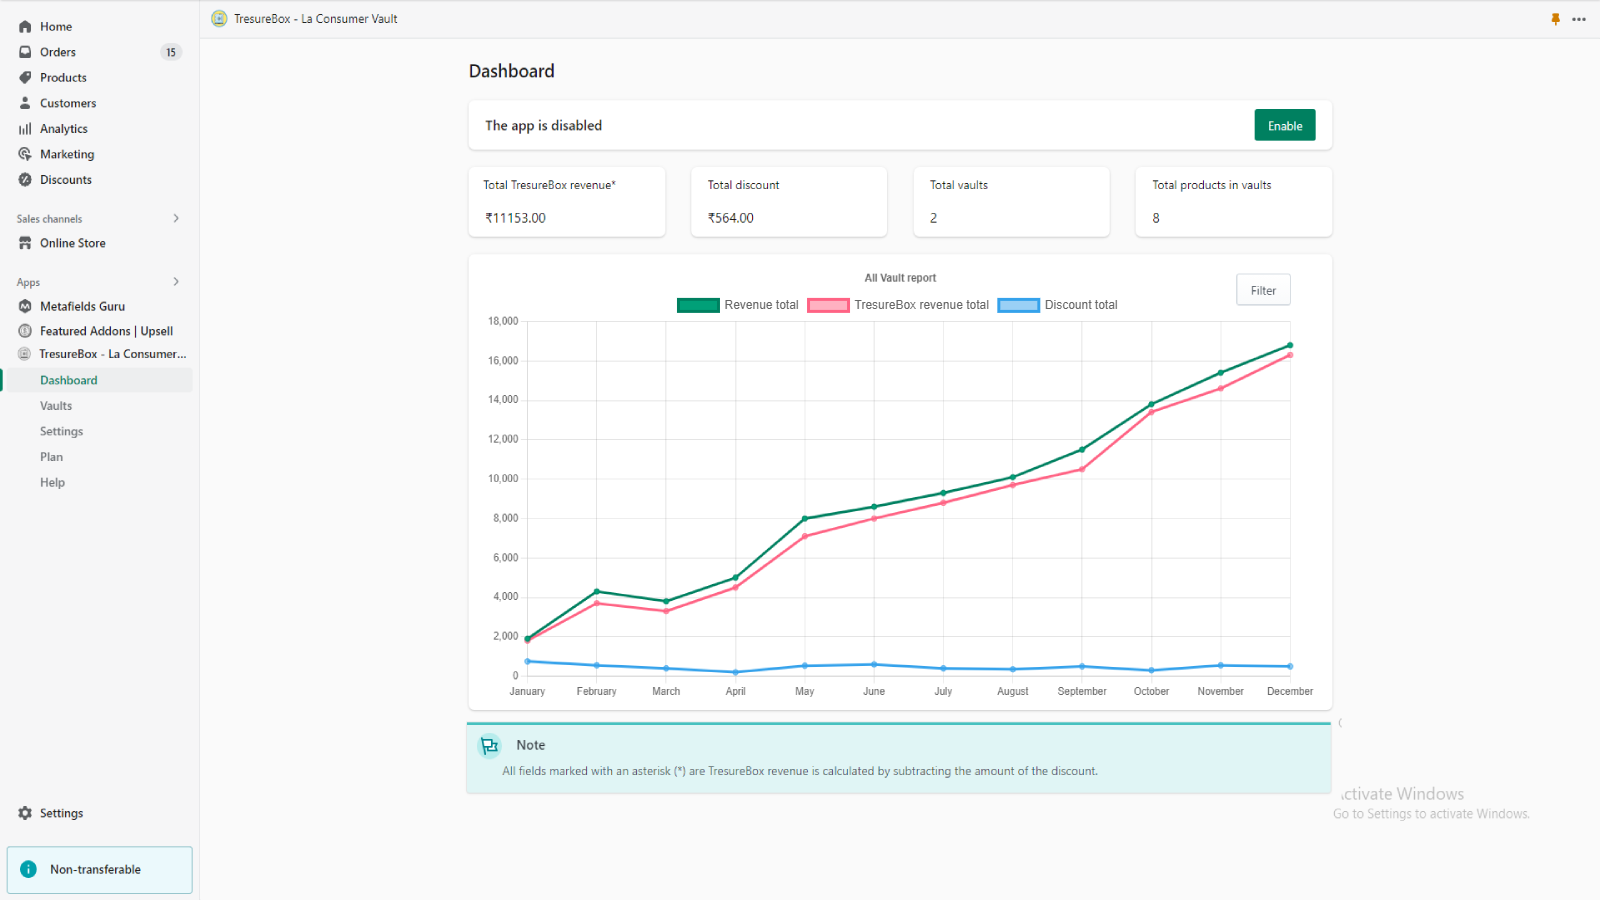Click 'The app is disabled' text
This screenshot has height=900, width=1600.
click(x=544, y=126)
